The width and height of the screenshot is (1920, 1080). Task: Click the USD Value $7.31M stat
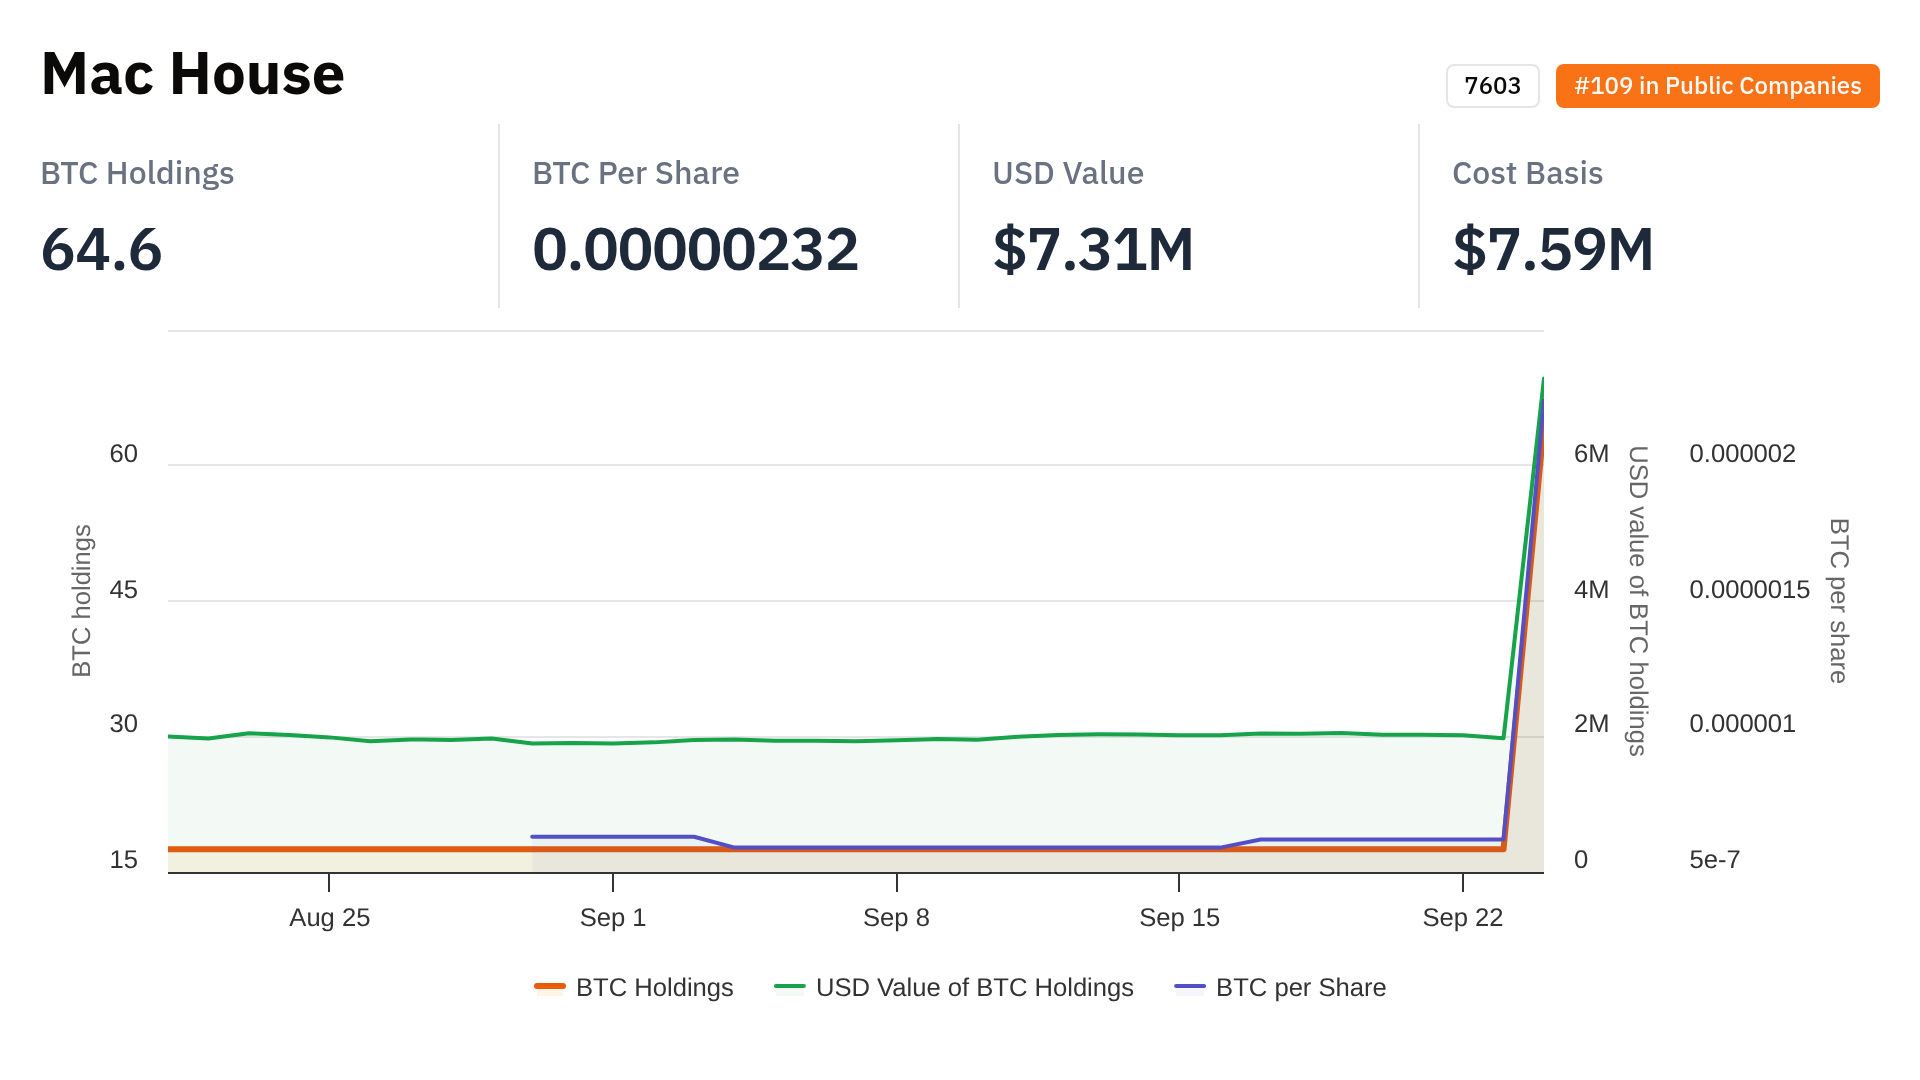click(x=1093, y=249)
